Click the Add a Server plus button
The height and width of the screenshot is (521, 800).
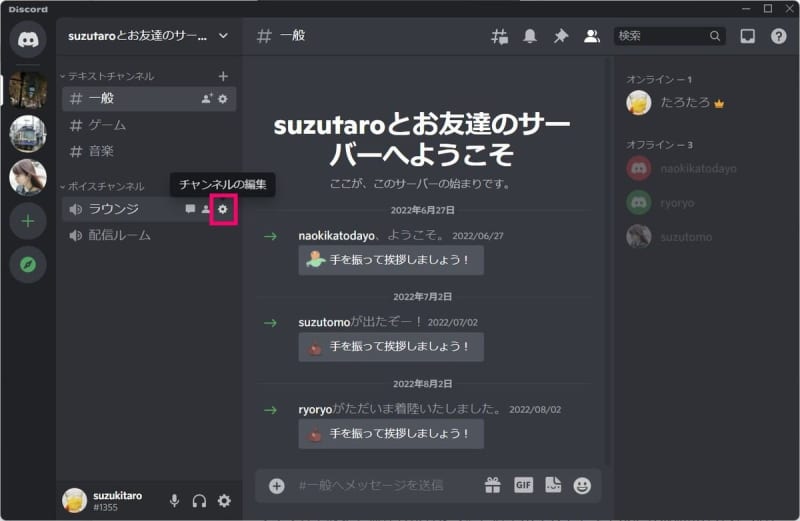coord(28,222)
